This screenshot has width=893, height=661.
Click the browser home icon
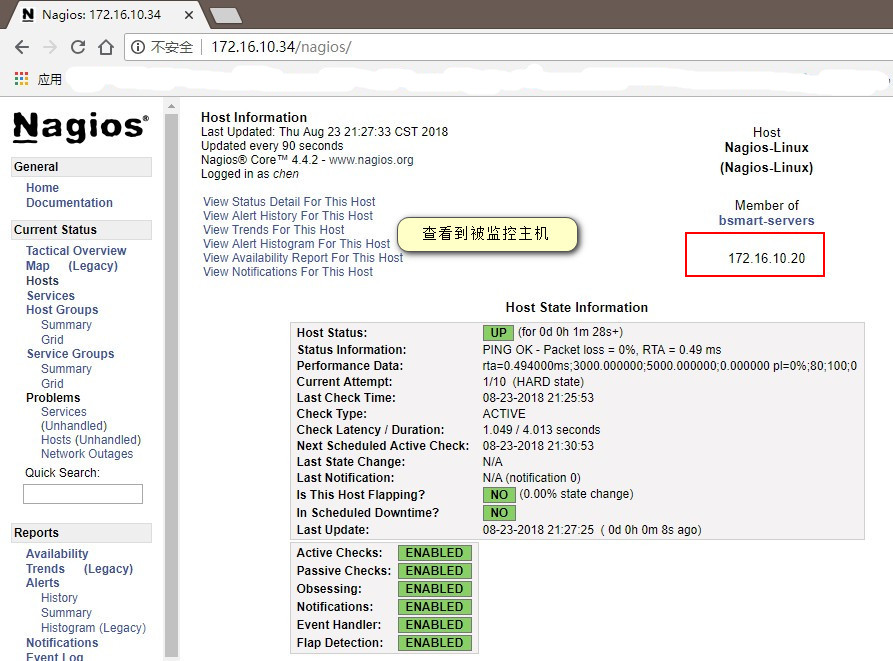point(106,46)
